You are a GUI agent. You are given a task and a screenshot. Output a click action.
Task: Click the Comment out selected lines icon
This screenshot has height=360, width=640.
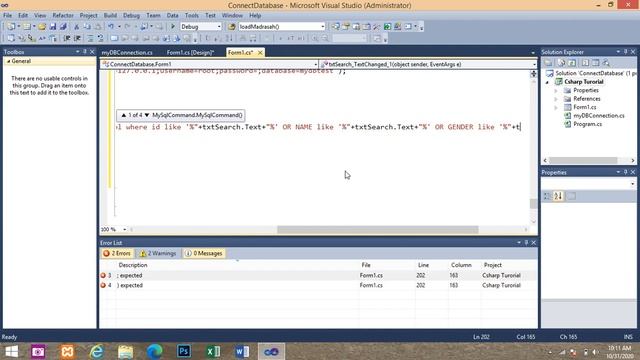pos(90,38)
